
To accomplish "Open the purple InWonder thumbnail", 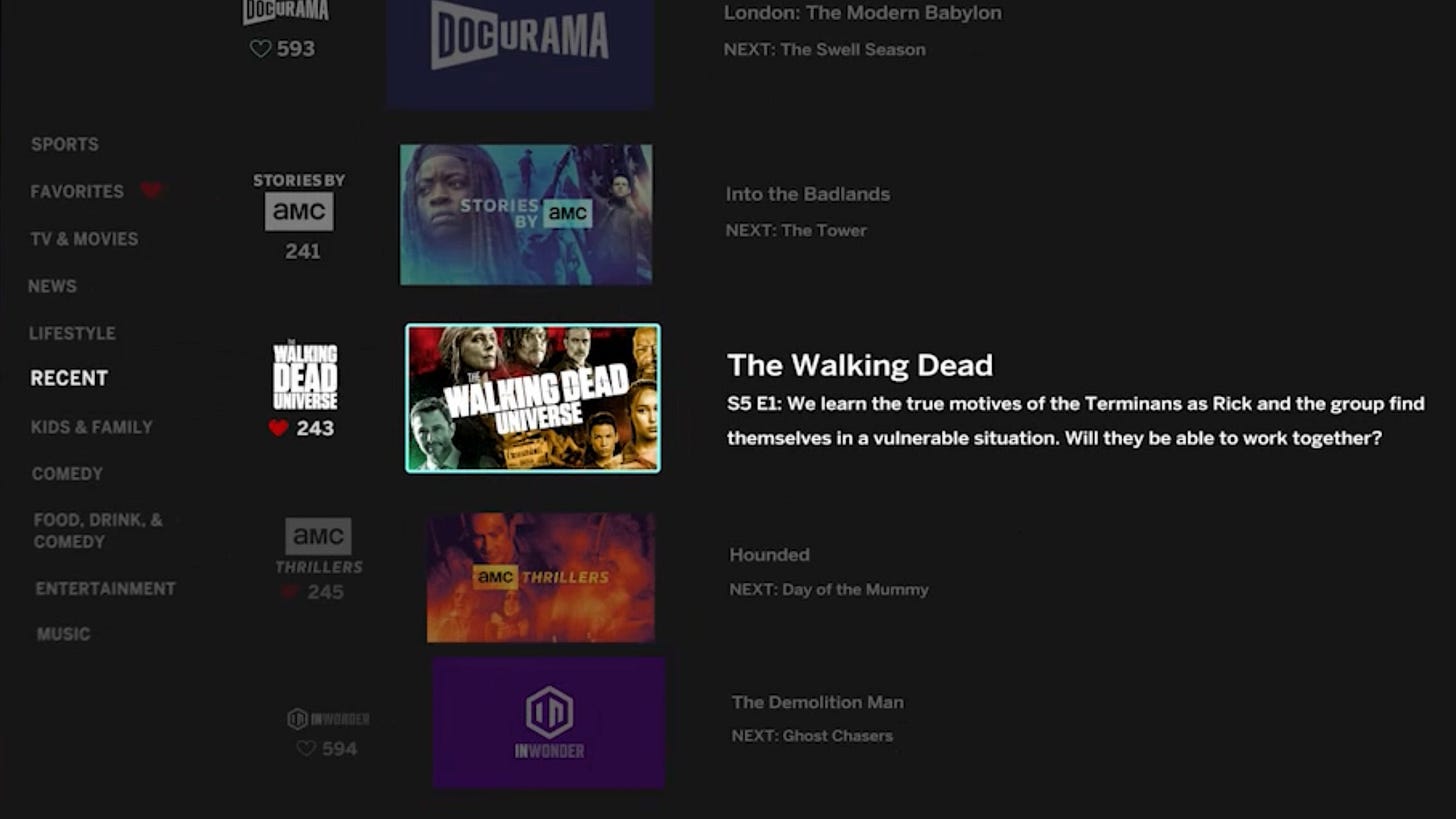I will (x=549, y=722).
